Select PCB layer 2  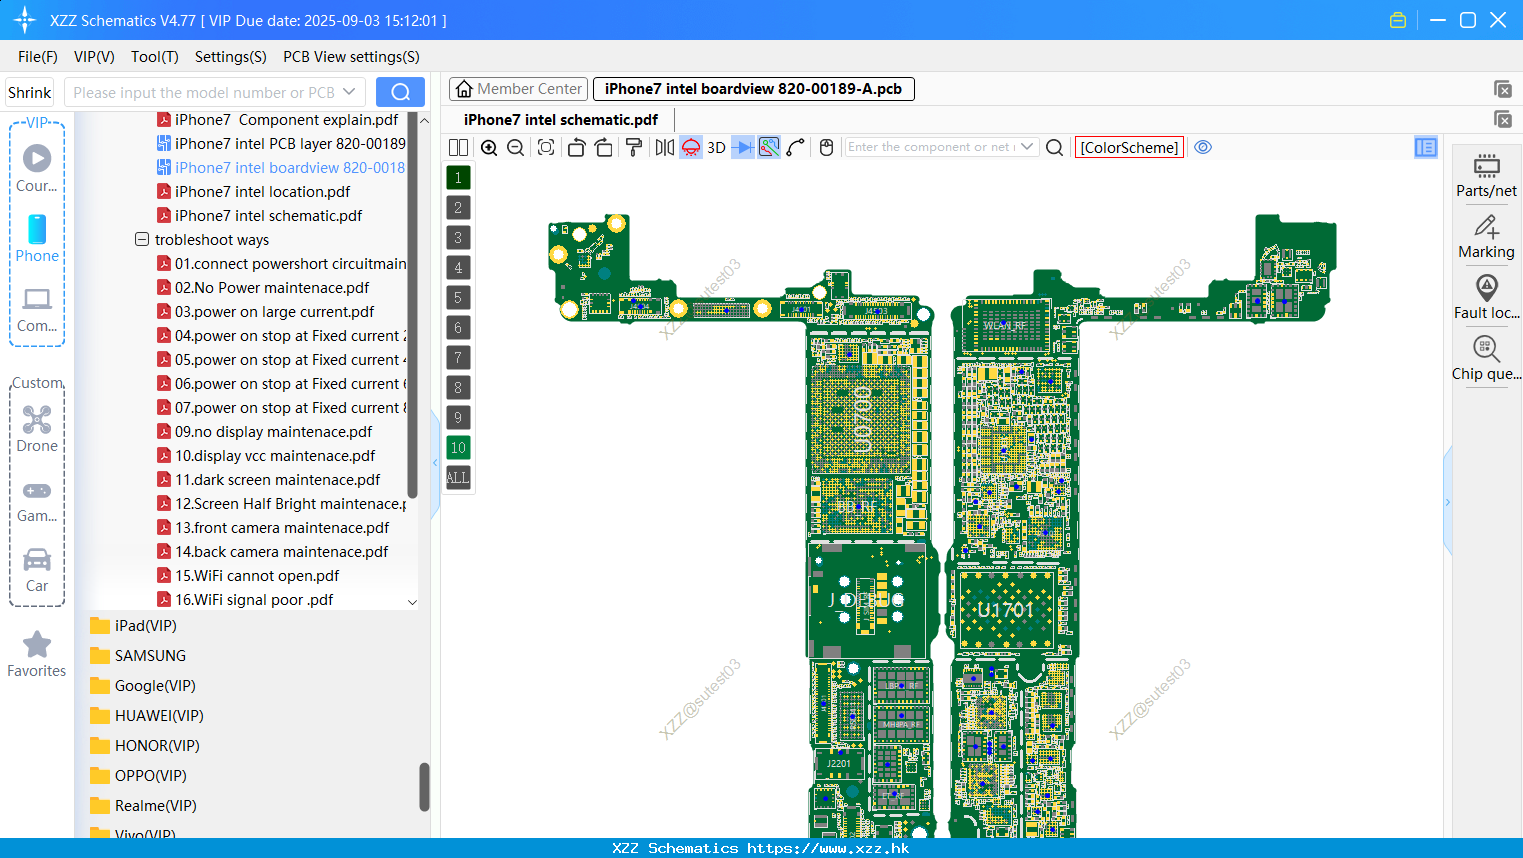point(458,208)
